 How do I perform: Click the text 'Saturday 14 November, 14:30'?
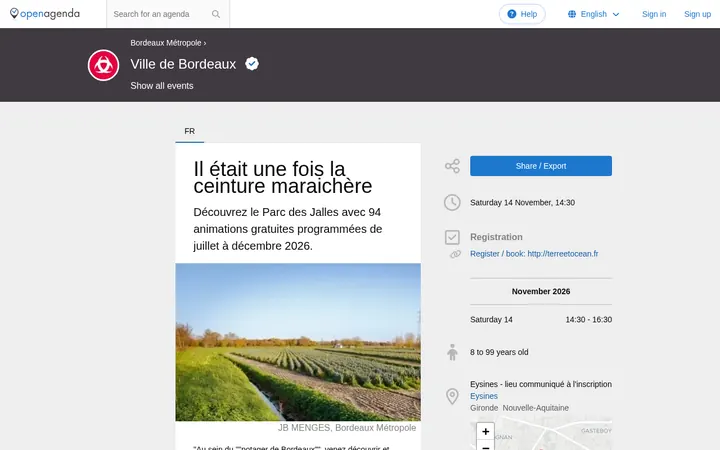(x=522, y=202)
